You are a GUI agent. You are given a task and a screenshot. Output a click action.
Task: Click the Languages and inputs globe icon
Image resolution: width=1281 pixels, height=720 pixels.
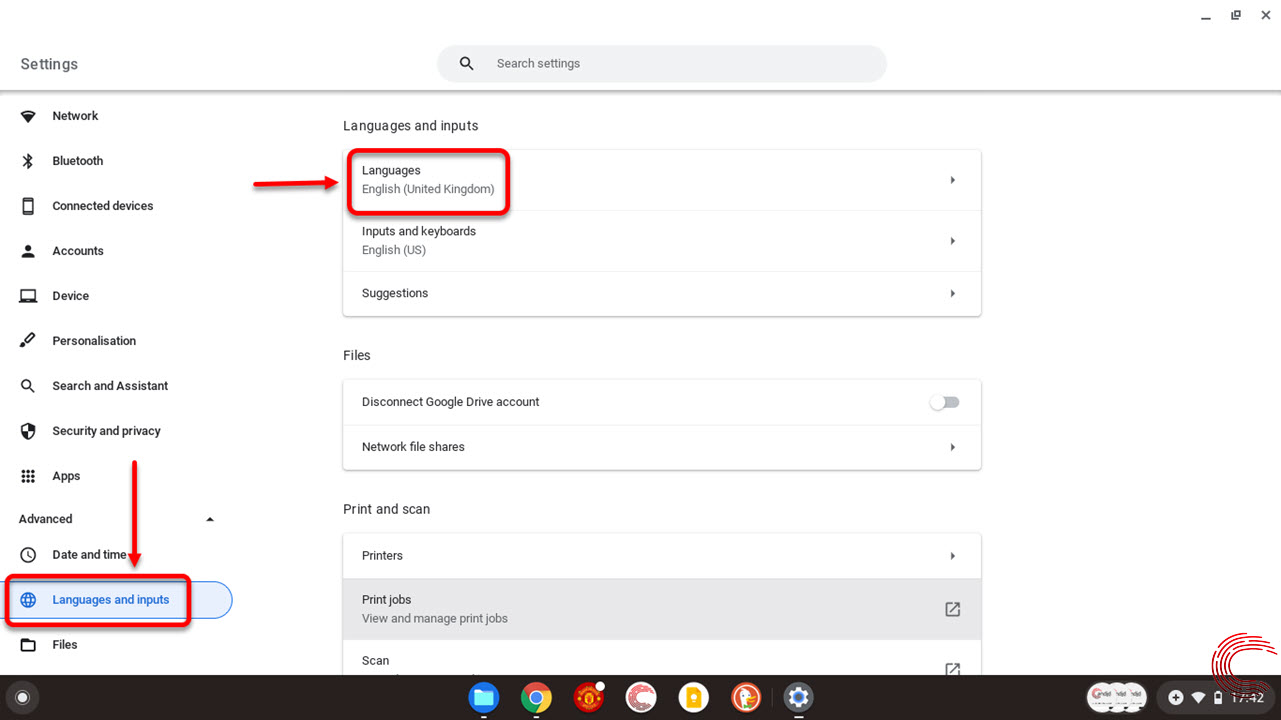pos(28,599)
